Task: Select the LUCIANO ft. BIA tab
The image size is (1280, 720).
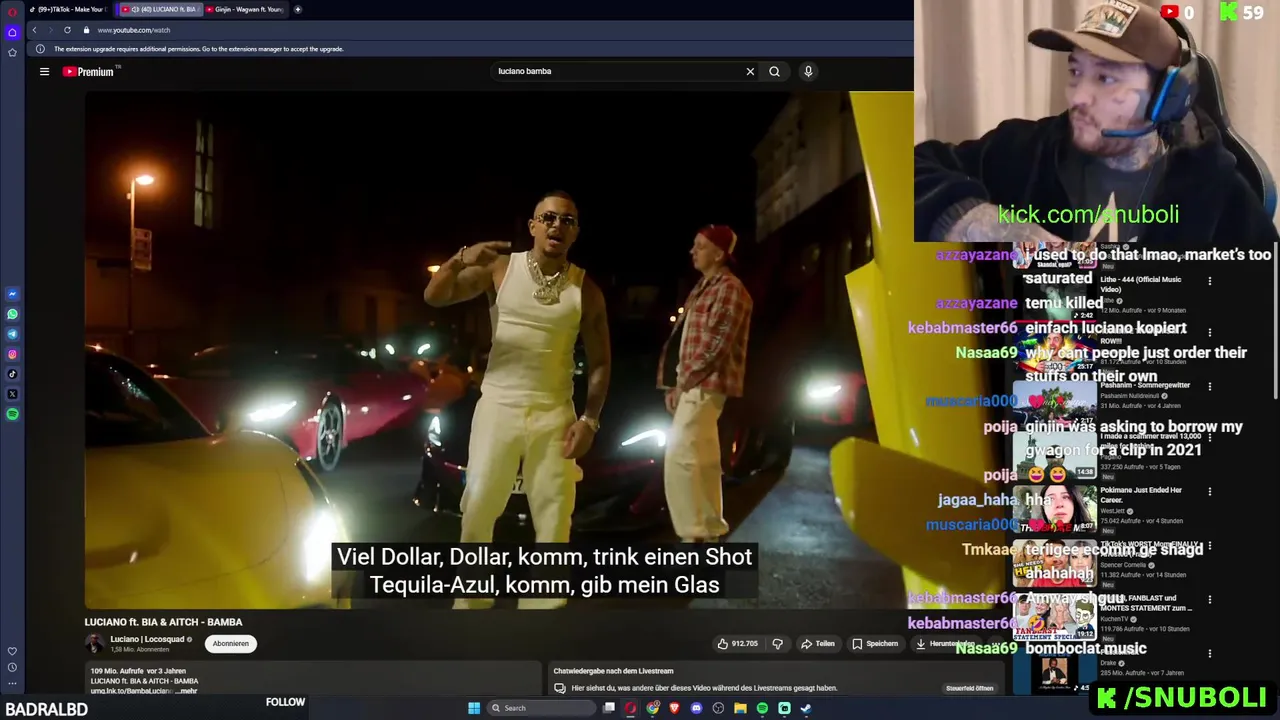Action: [x=160, y=9]
